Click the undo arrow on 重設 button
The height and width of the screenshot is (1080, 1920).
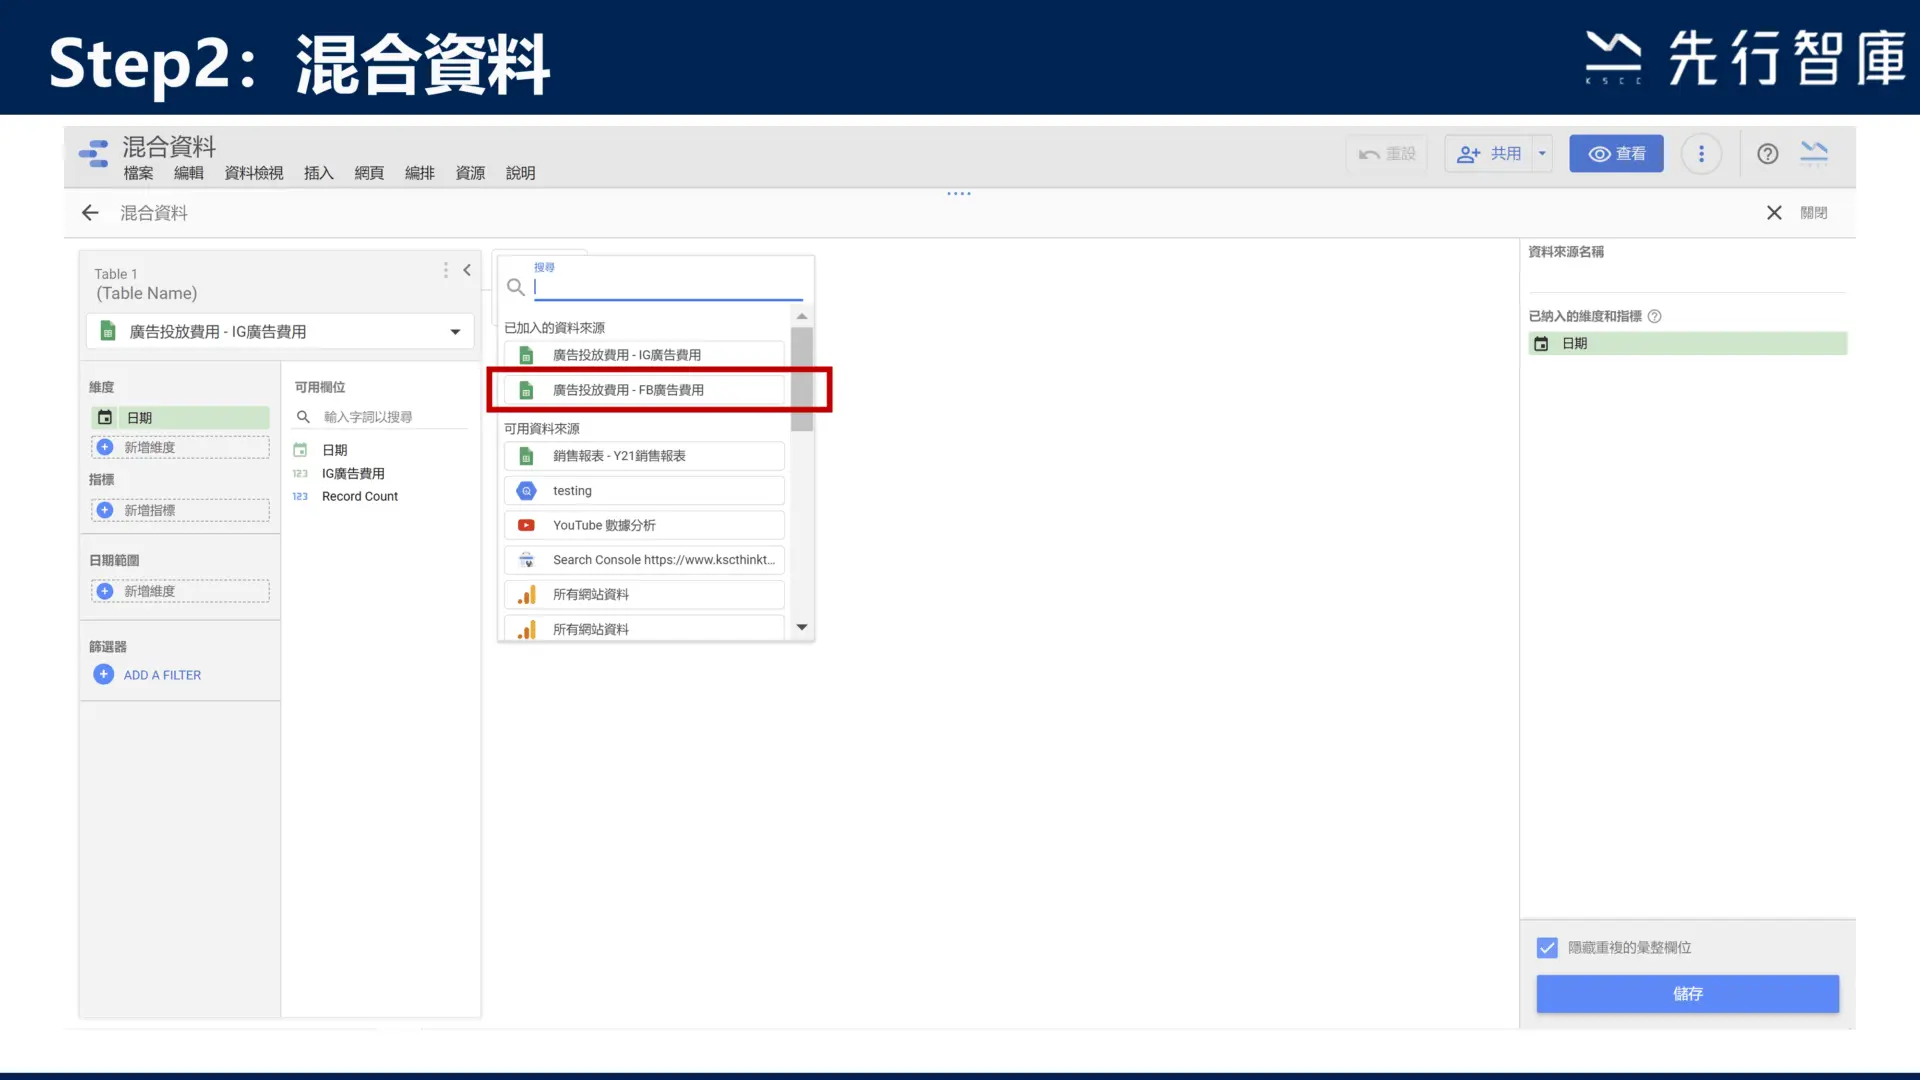[1369, 154]
